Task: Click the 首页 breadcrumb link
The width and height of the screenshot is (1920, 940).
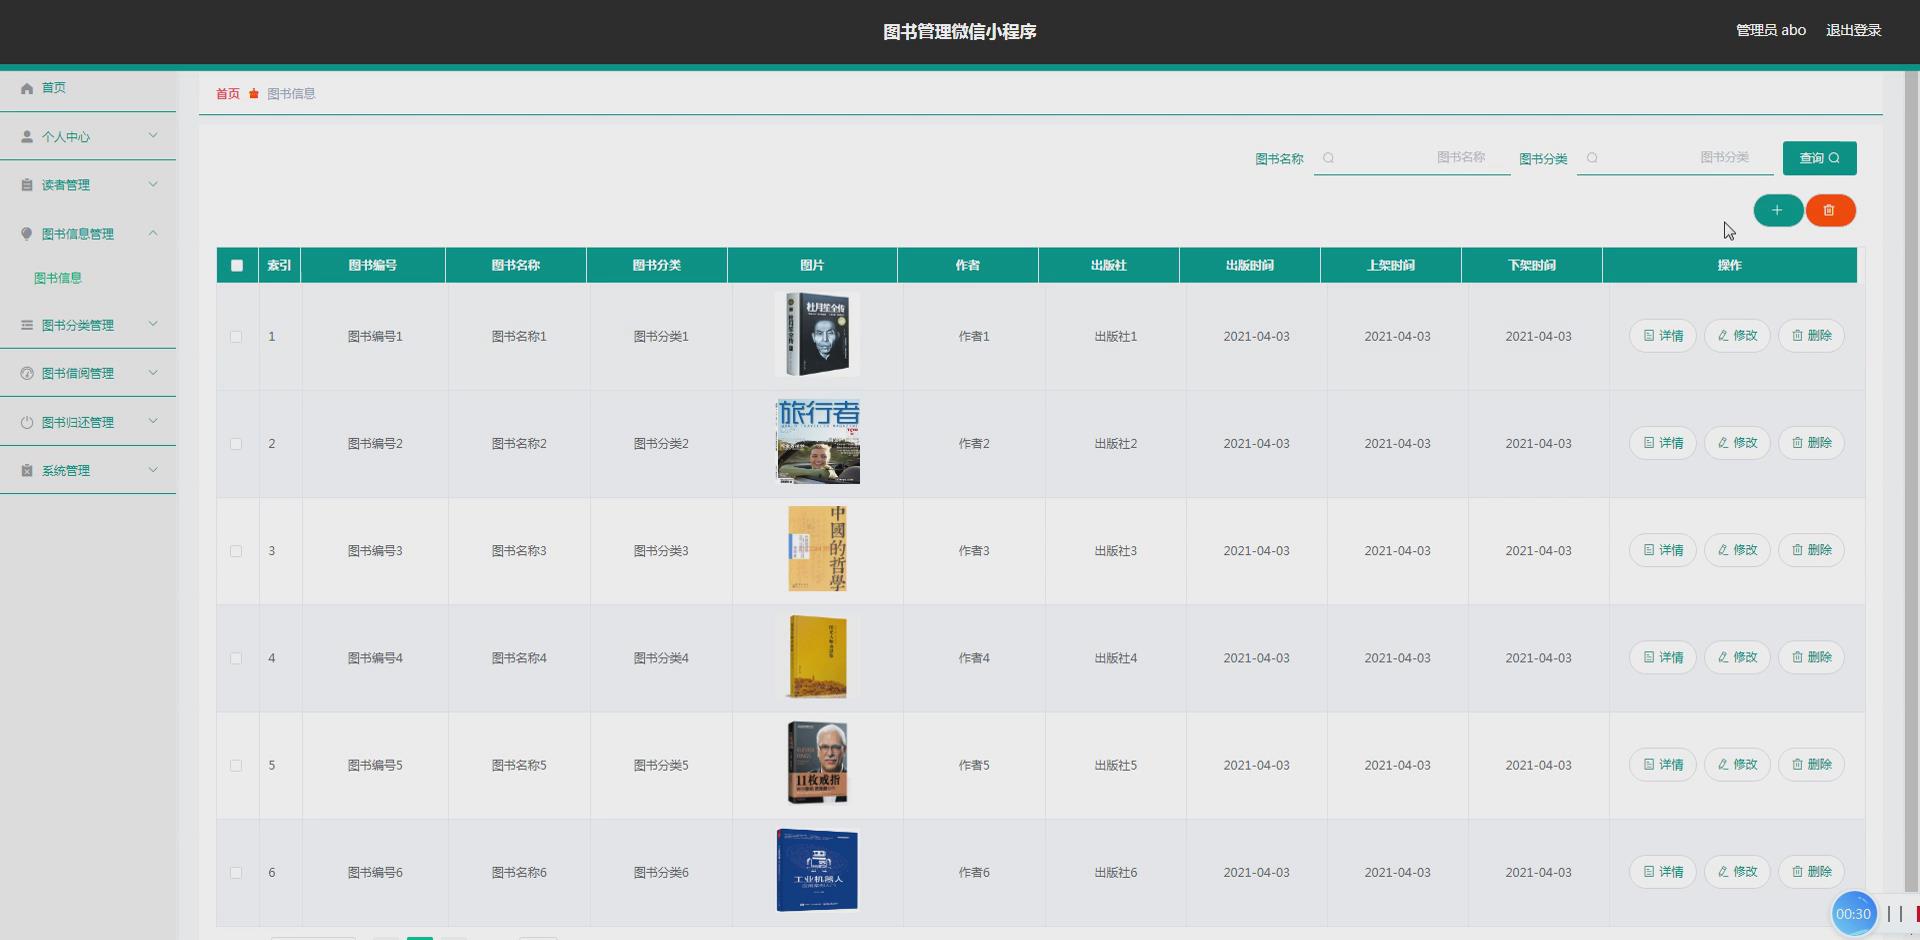Action: coord(228,94)
